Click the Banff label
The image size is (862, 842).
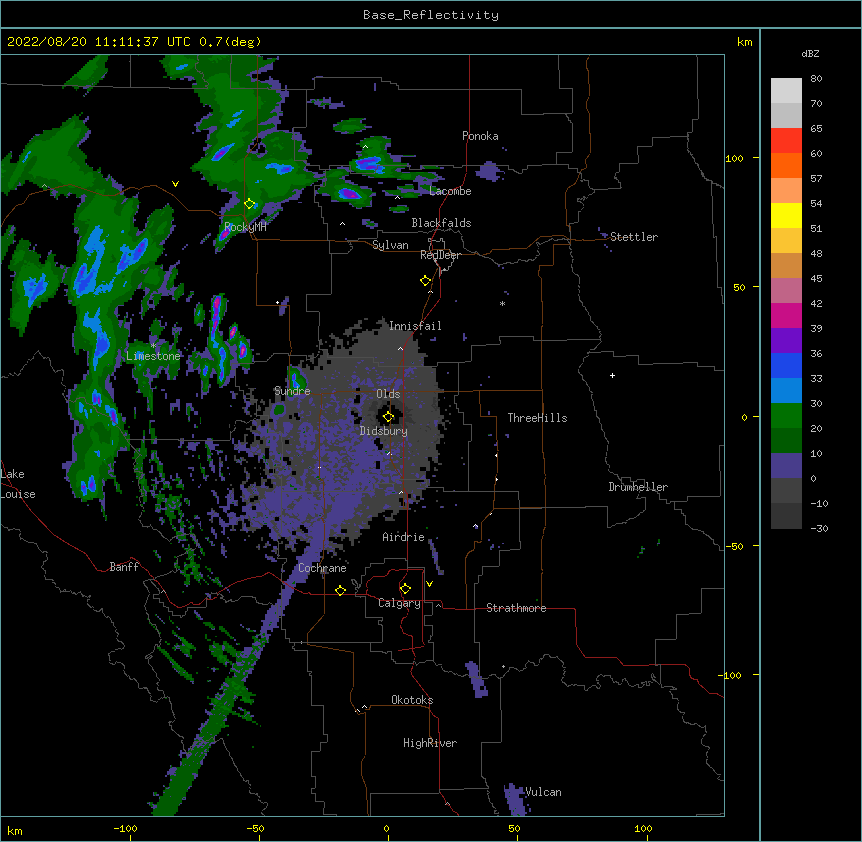(x=124, y=567)
